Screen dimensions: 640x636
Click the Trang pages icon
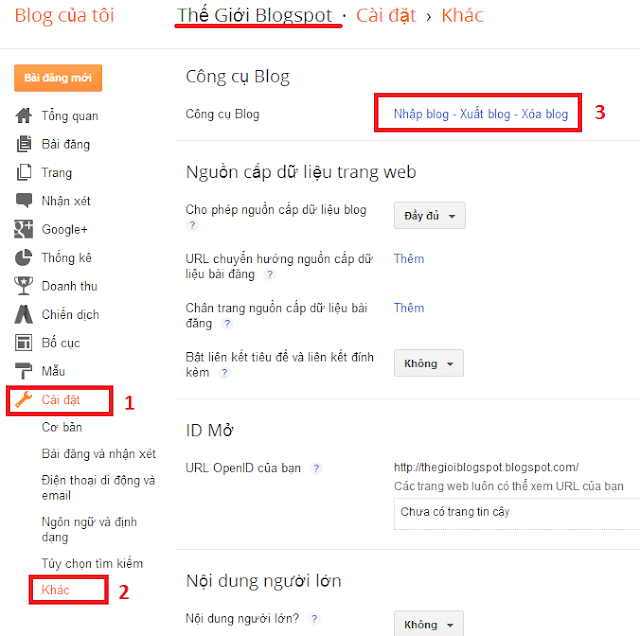(x=24, y=172)
